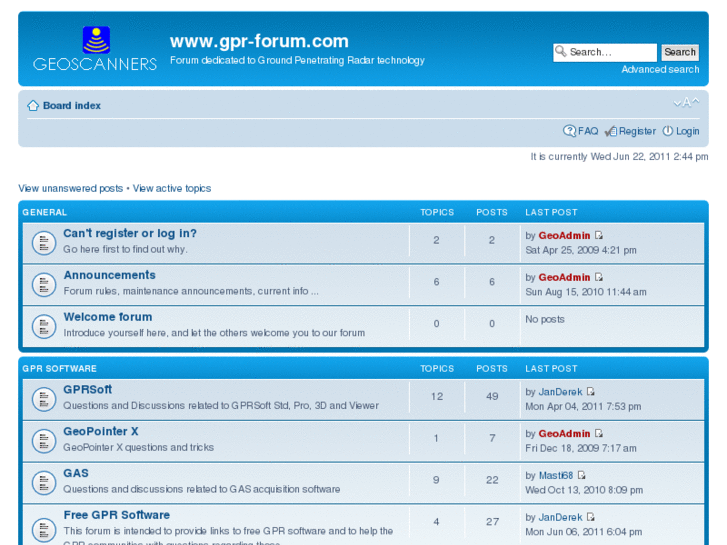Open the FAQ page
727x545 pixels.
pos(588,131)
